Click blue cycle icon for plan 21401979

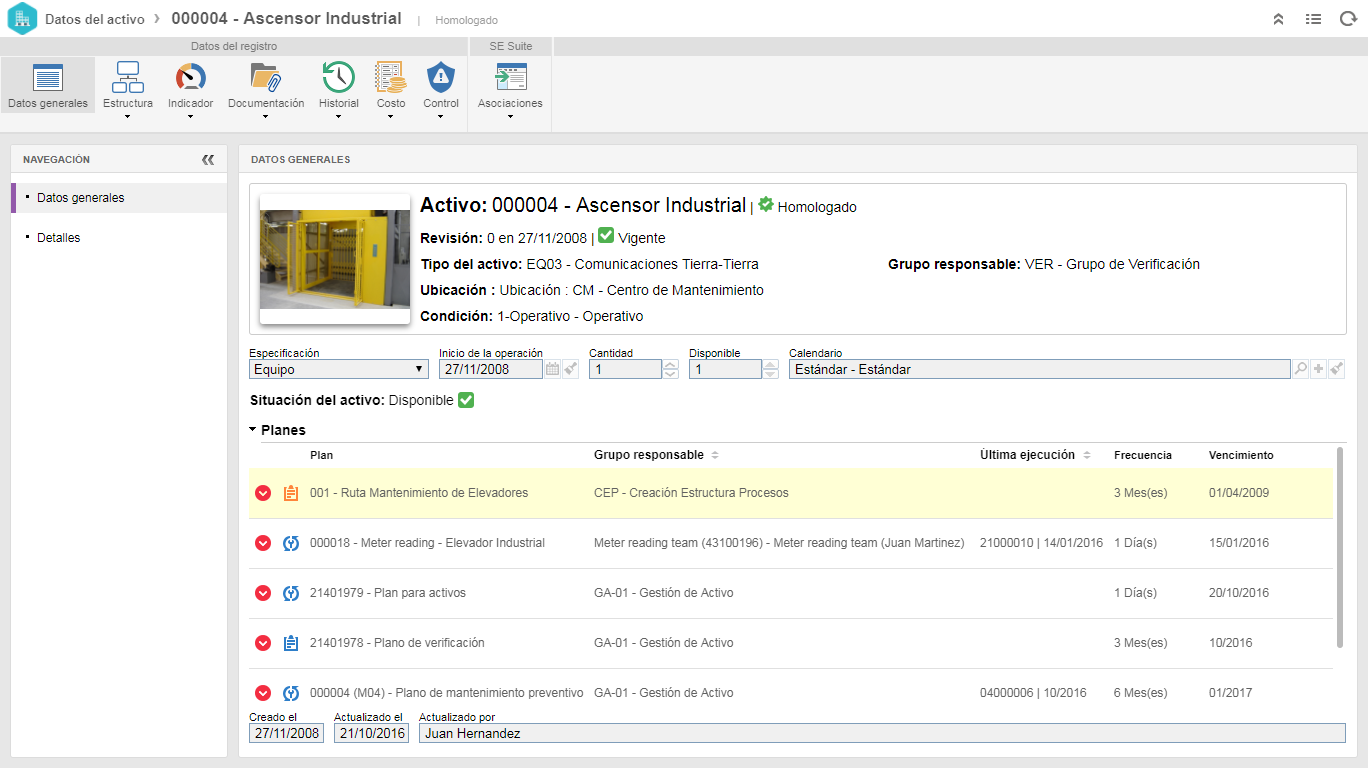point(291,593)
